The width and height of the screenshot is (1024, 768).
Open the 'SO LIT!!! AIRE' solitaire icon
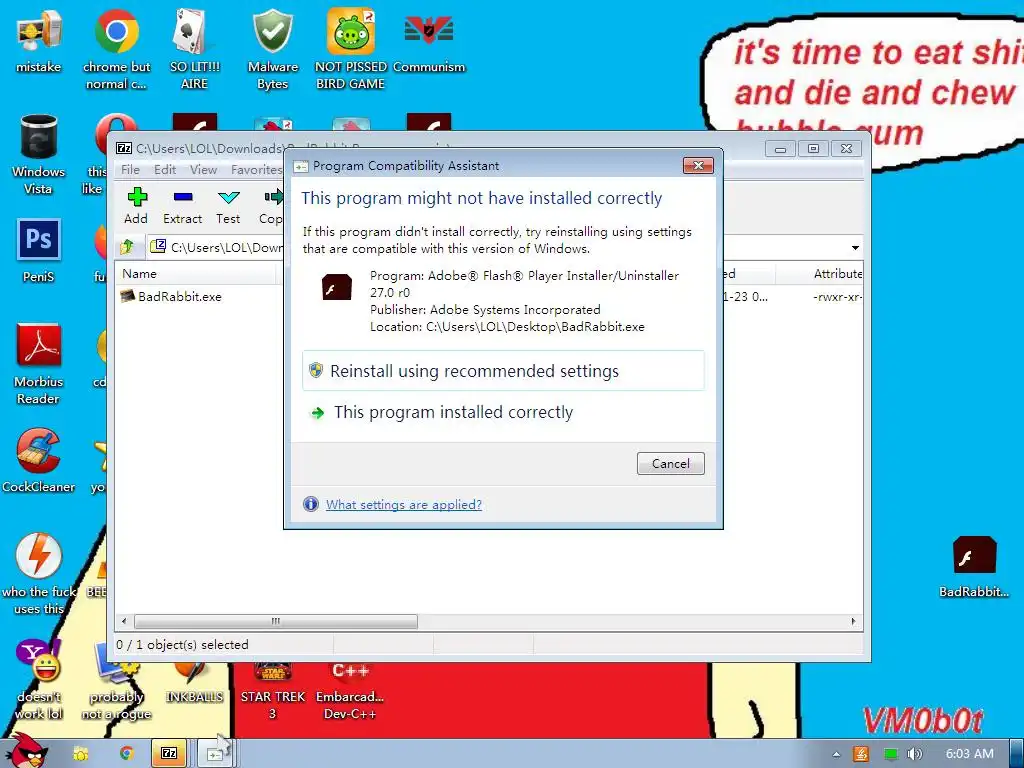(x=194, y=49)
